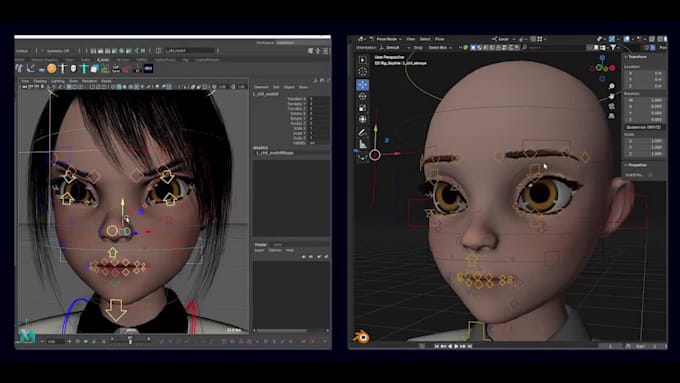
Task: Click the first shelf icon in Maya
Action: click(x=19, y=69)
